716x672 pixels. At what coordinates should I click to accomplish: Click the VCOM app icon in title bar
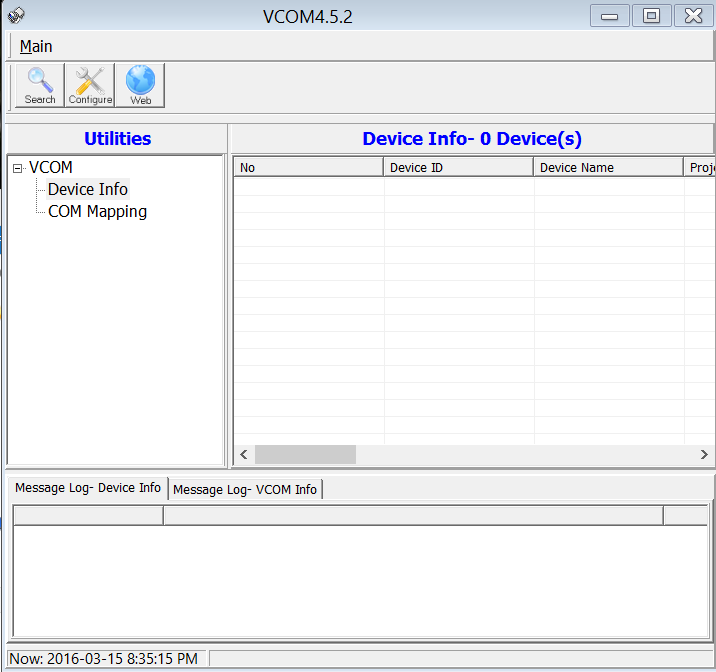(x=15, y=15)
